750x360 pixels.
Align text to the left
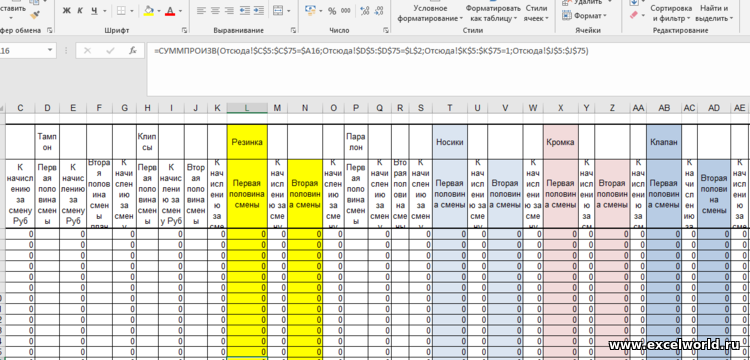tap(201, 11)
